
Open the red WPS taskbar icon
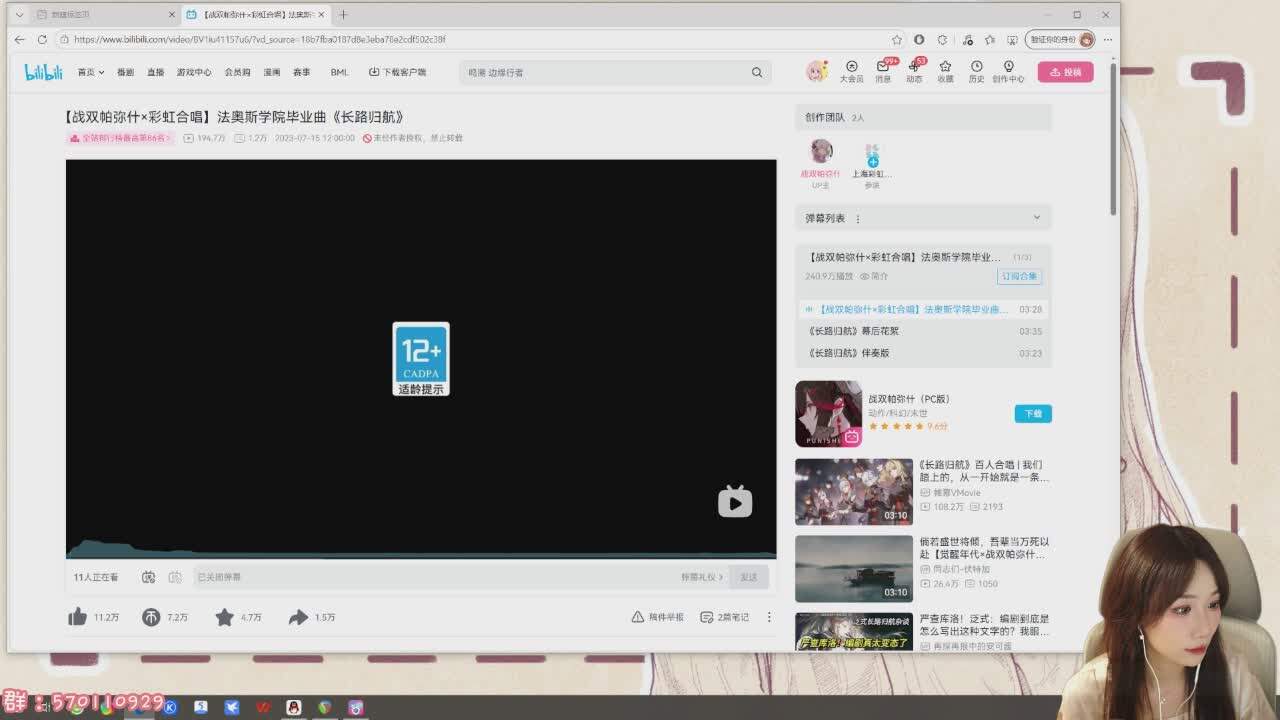263,707
